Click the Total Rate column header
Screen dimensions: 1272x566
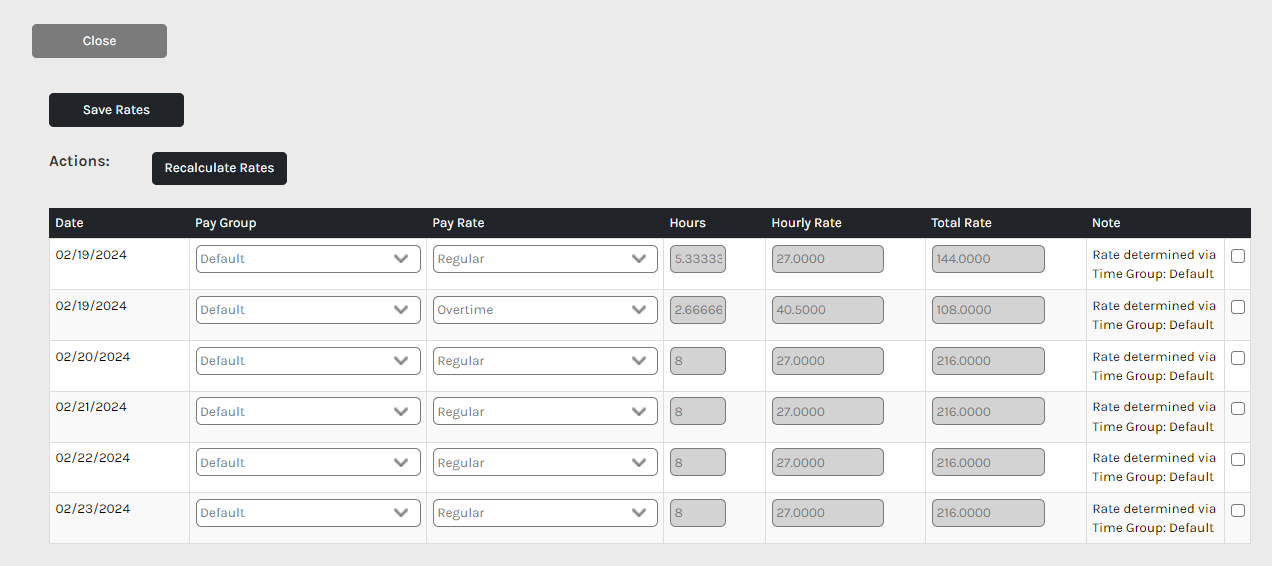click(961, 223)
